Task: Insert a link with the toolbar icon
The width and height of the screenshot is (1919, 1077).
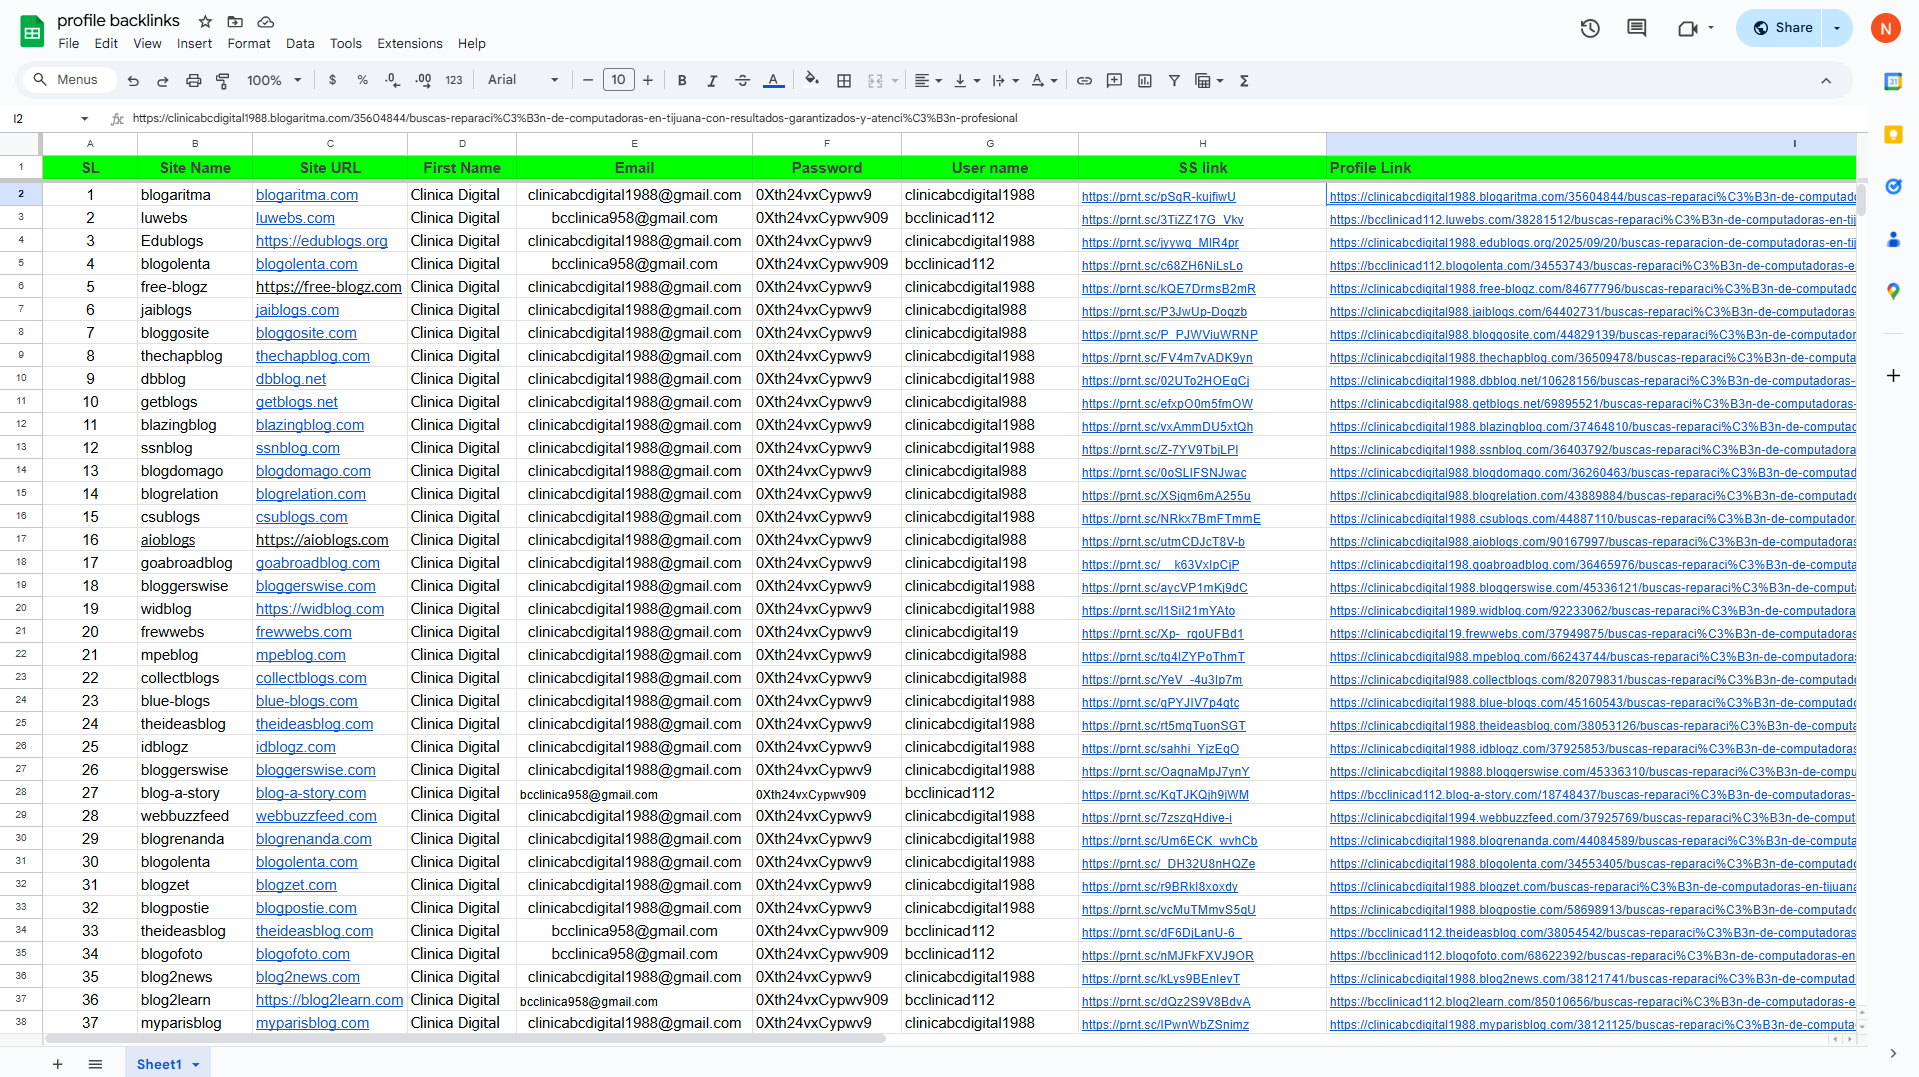Action: click(1084, 80)
